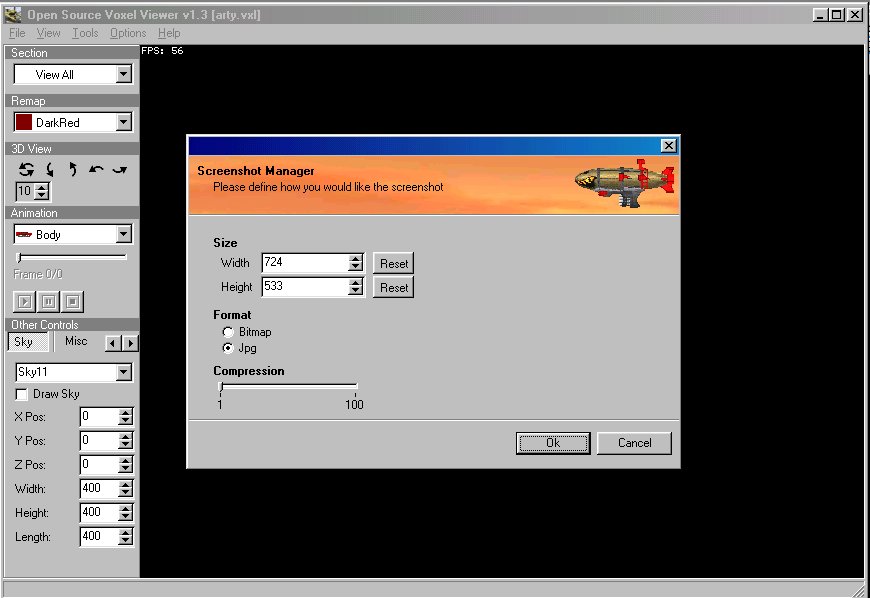Click the rotate-up curved arrow in 3D View
This screenshot has height=598, width=870.
73,169
